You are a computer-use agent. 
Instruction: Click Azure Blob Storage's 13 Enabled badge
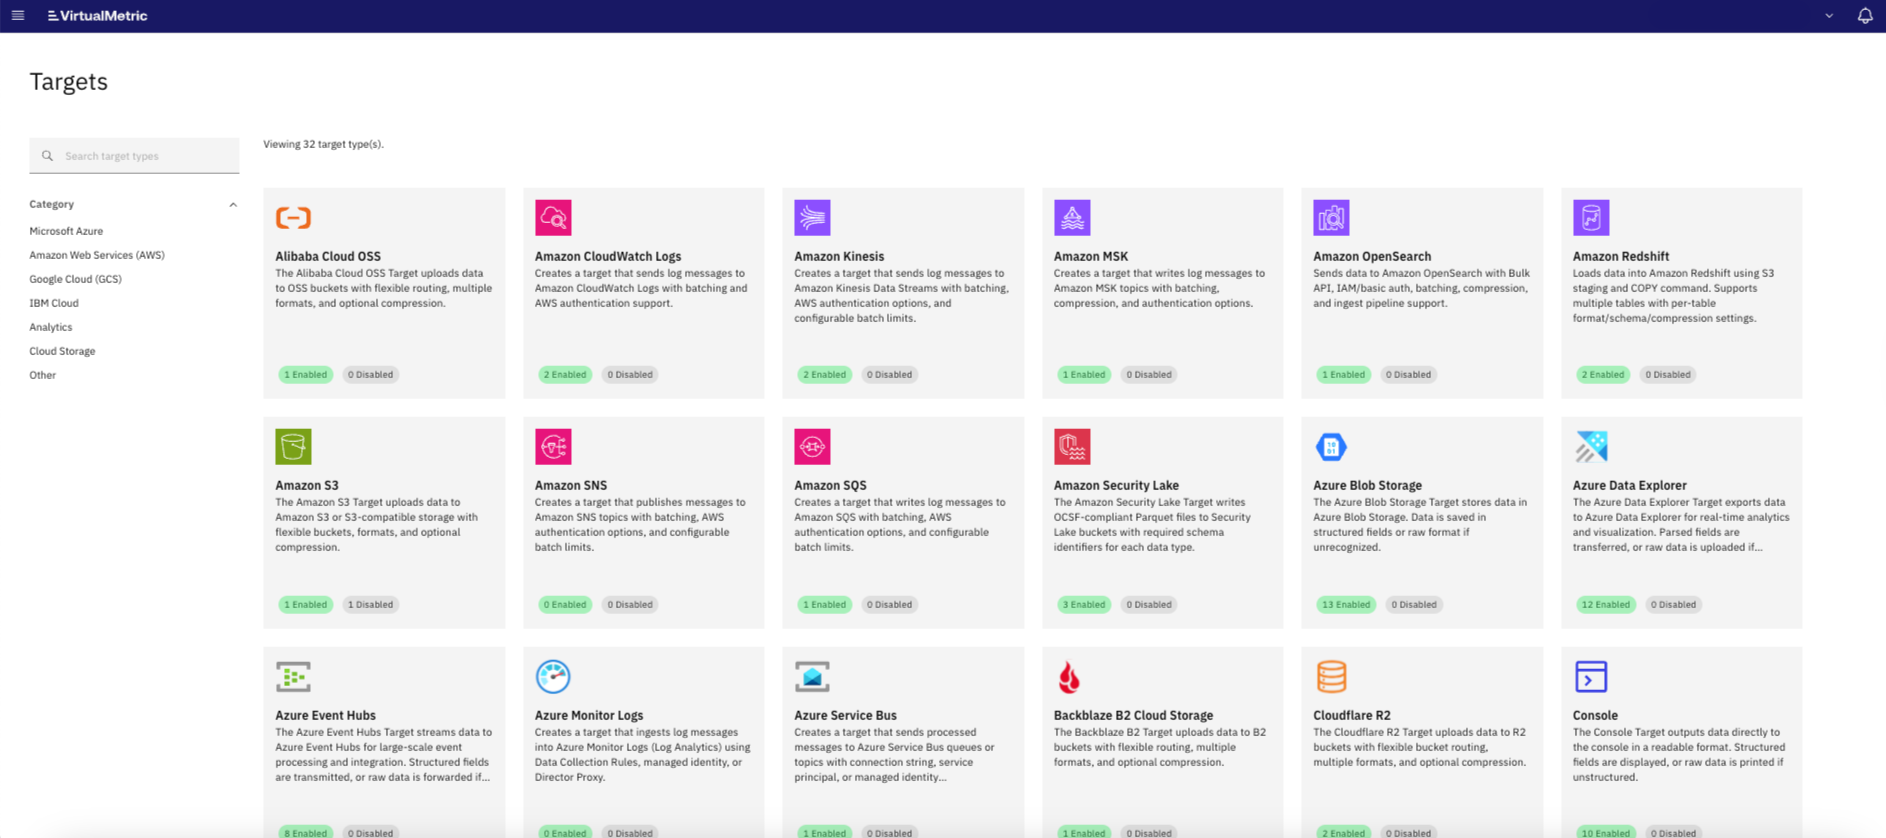point(1346,604)
